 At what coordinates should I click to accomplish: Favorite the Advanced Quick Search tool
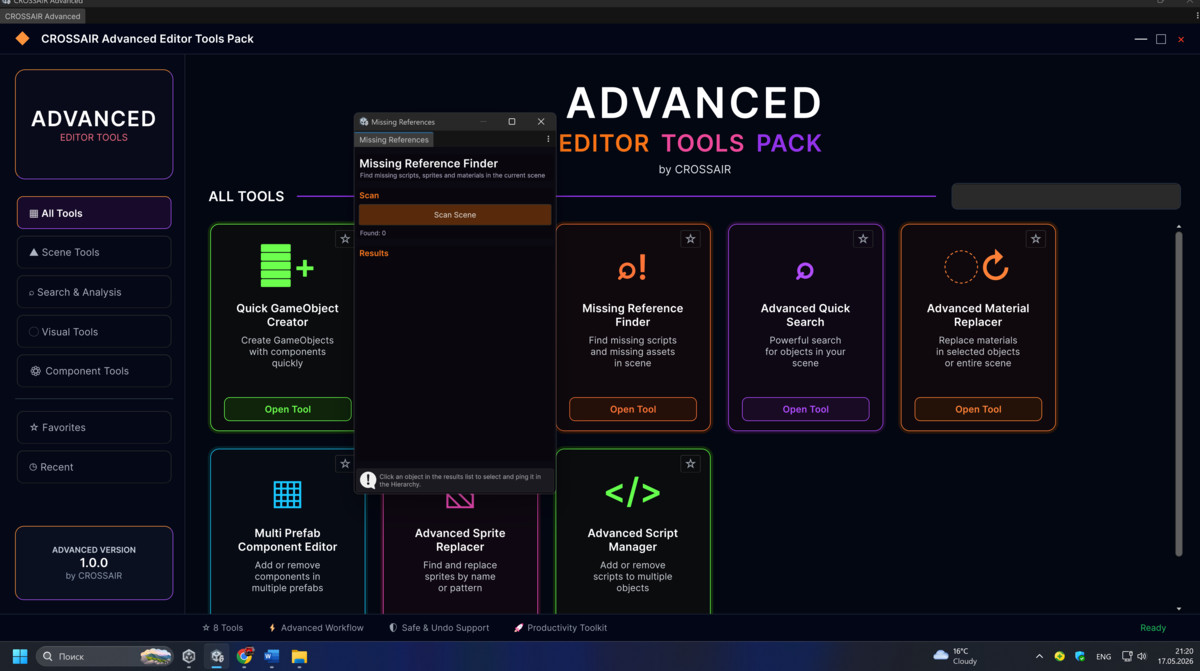(863, 239)
